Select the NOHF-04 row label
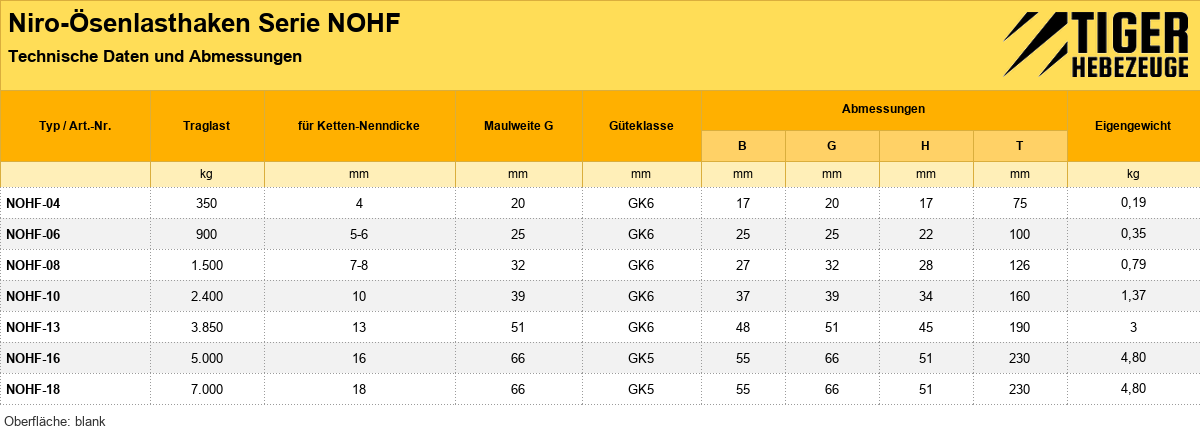The image size is (1200, 443). (x=33, y=203)
